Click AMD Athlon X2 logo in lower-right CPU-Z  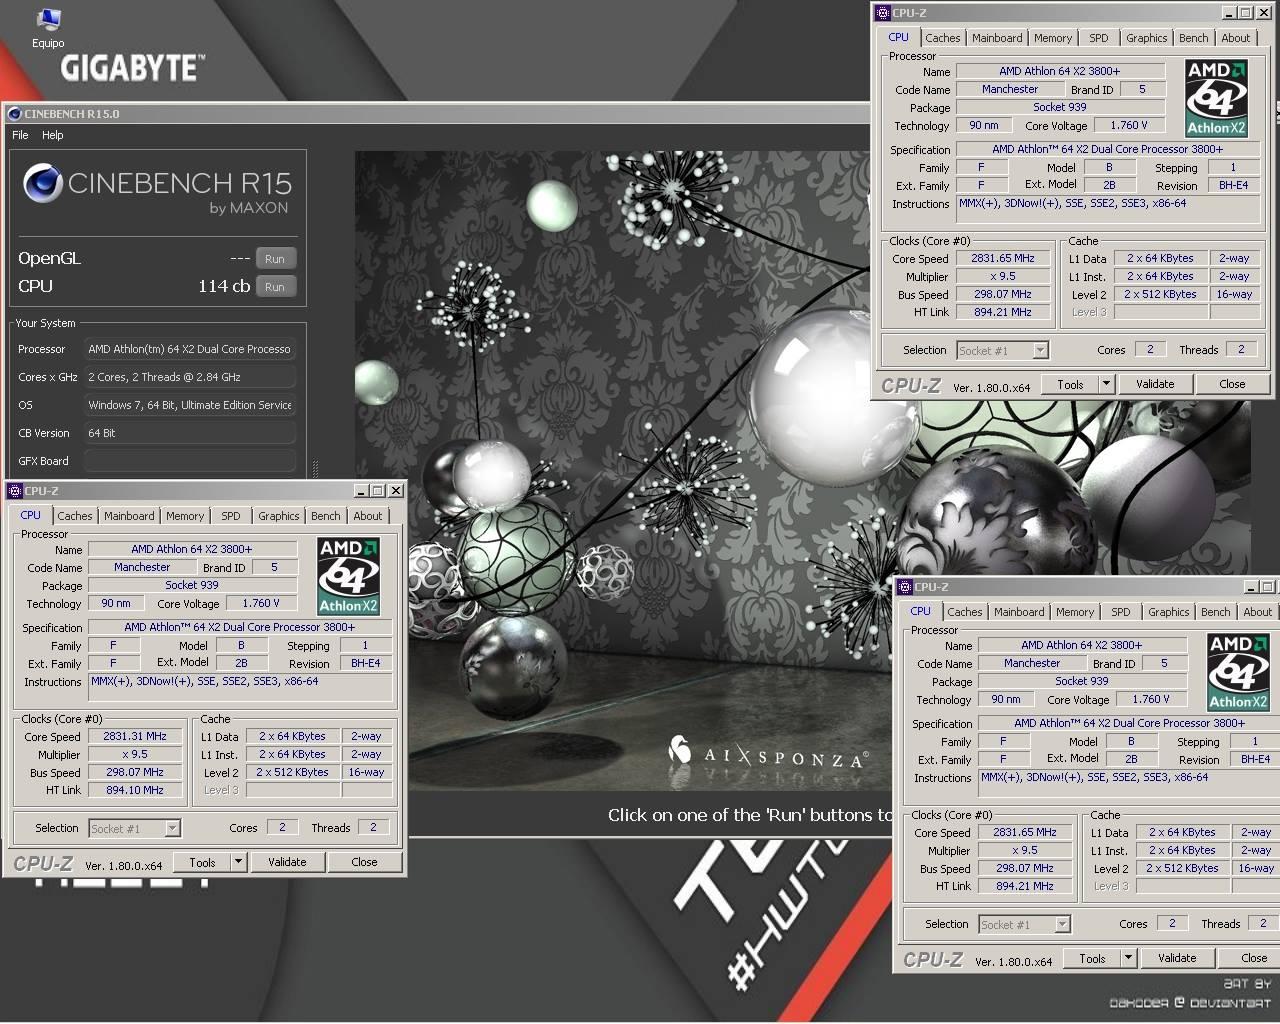pyautogui.click(x=1238, y=672)
